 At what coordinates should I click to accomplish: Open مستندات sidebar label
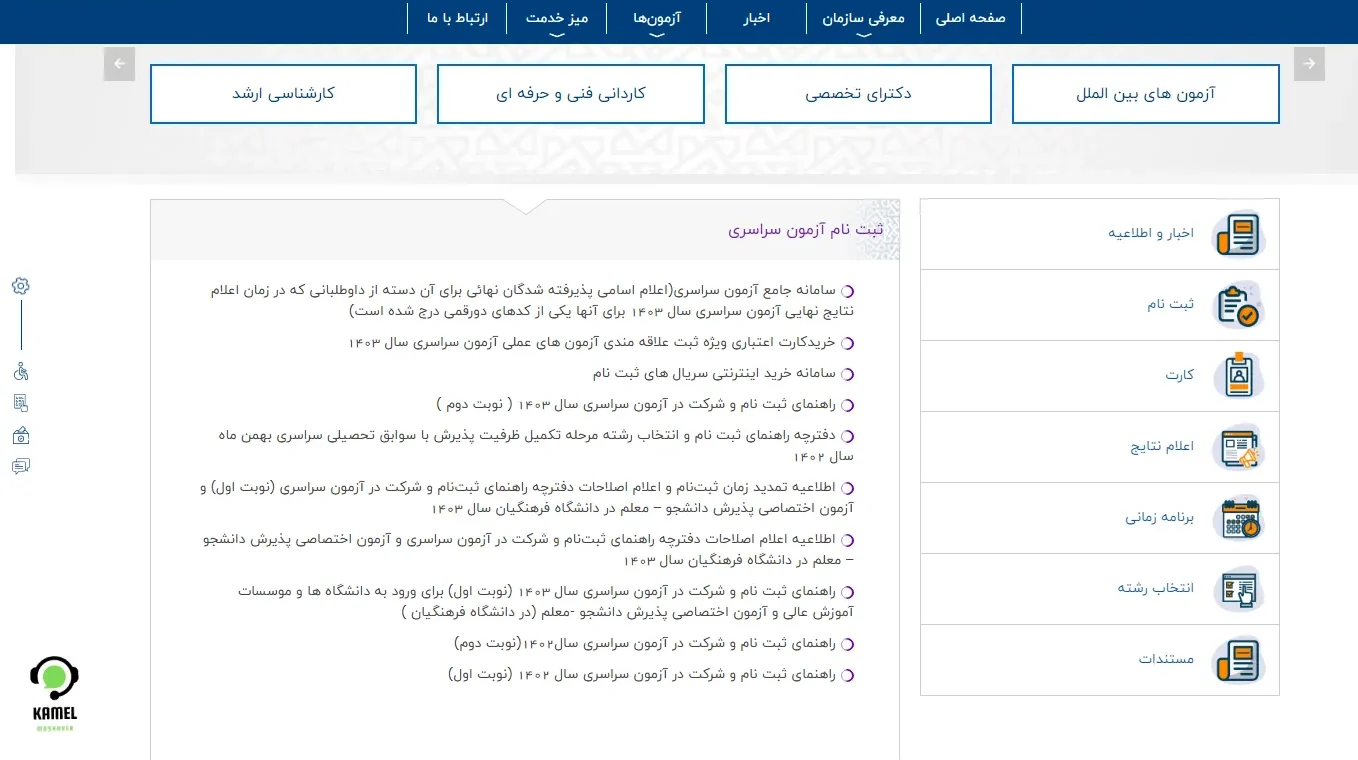[x=1166, y=659]
